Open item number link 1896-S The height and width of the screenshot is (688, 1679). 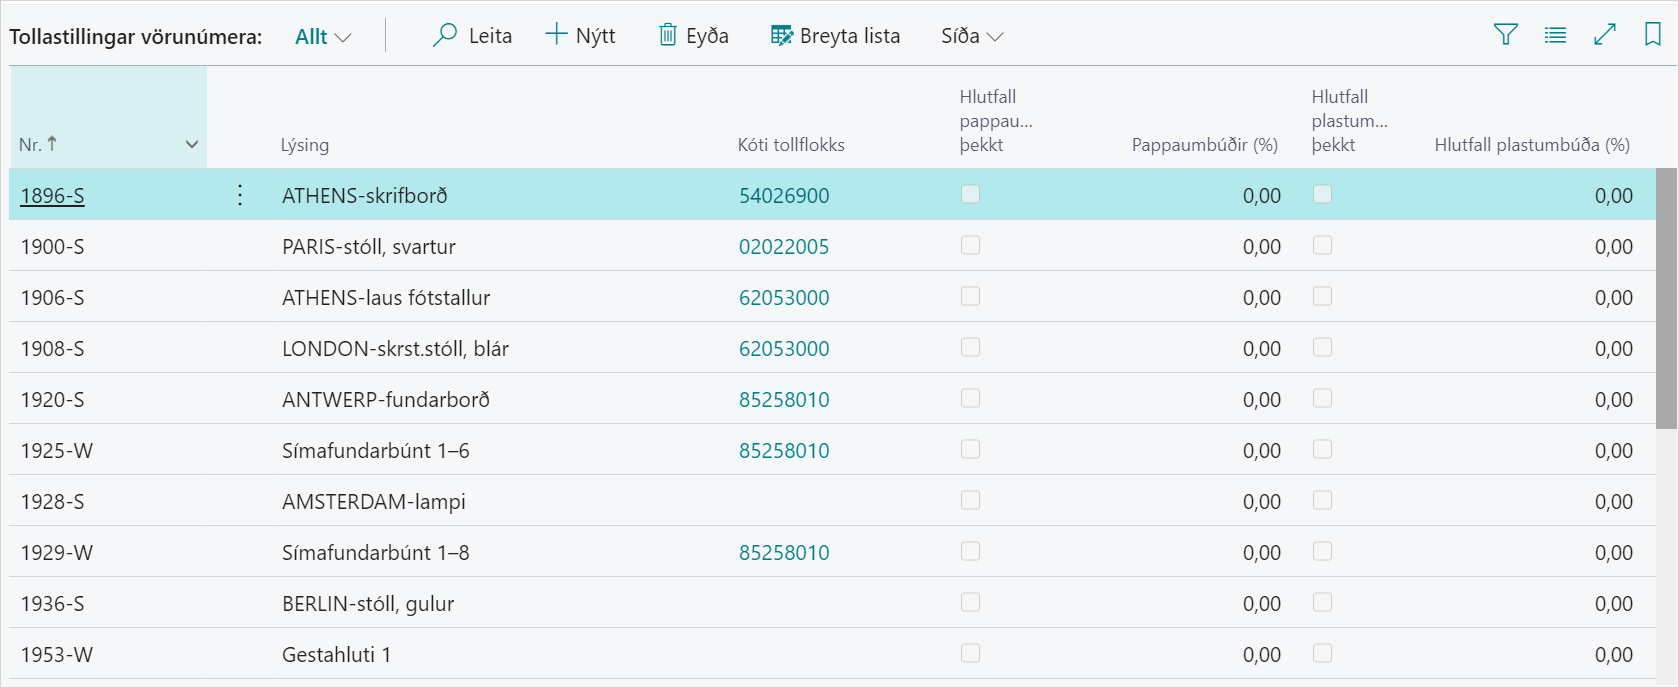click(53, 196)
